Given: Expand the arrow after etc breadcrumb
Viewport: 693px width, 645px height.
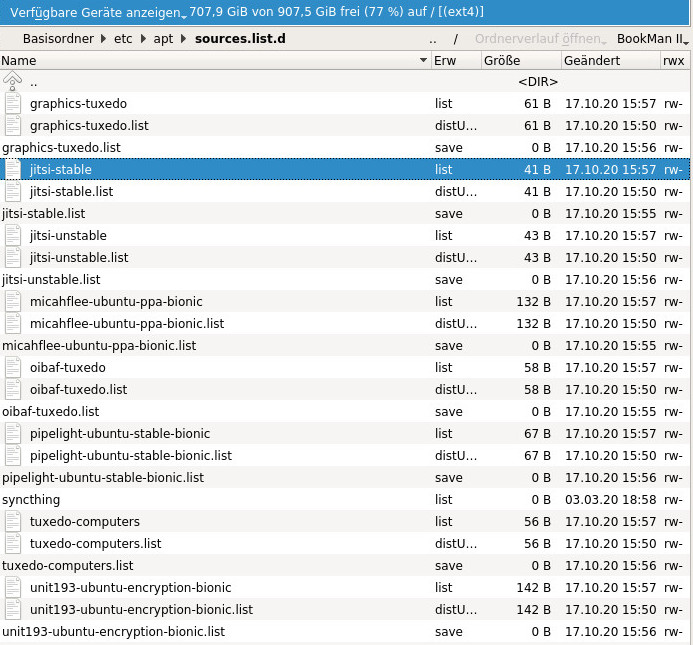Looking at the screenshot, I should pyautogui.click(x=143, y=39).
